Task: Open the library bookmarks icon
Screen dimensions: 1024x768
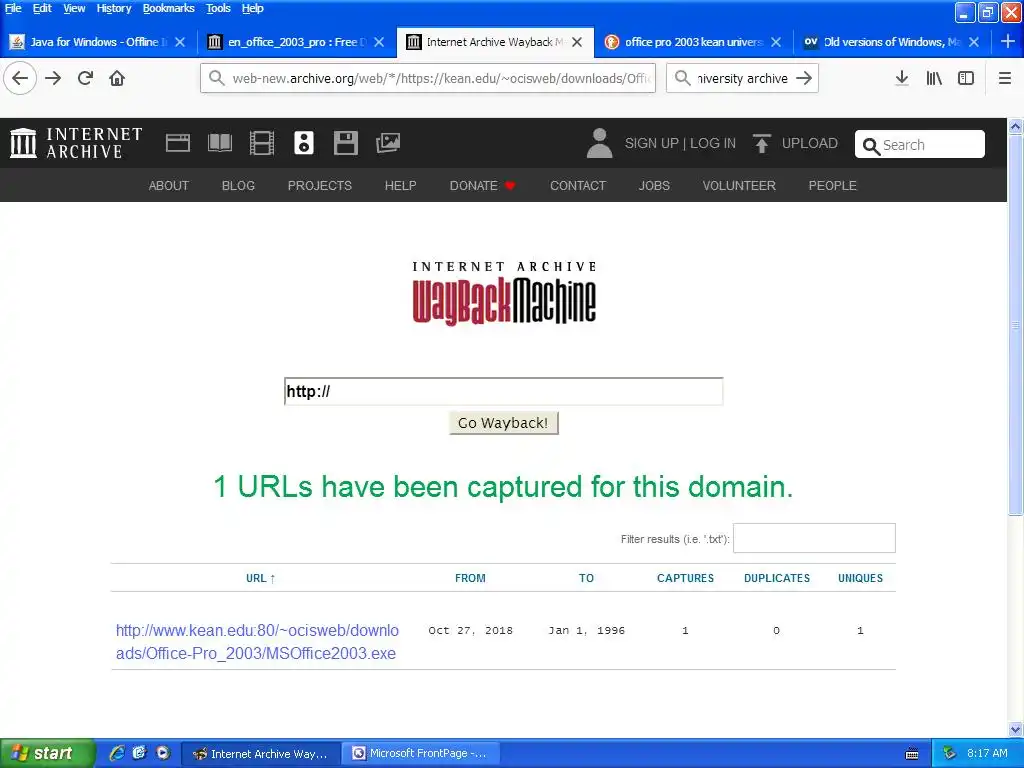Action: (934, 78)
